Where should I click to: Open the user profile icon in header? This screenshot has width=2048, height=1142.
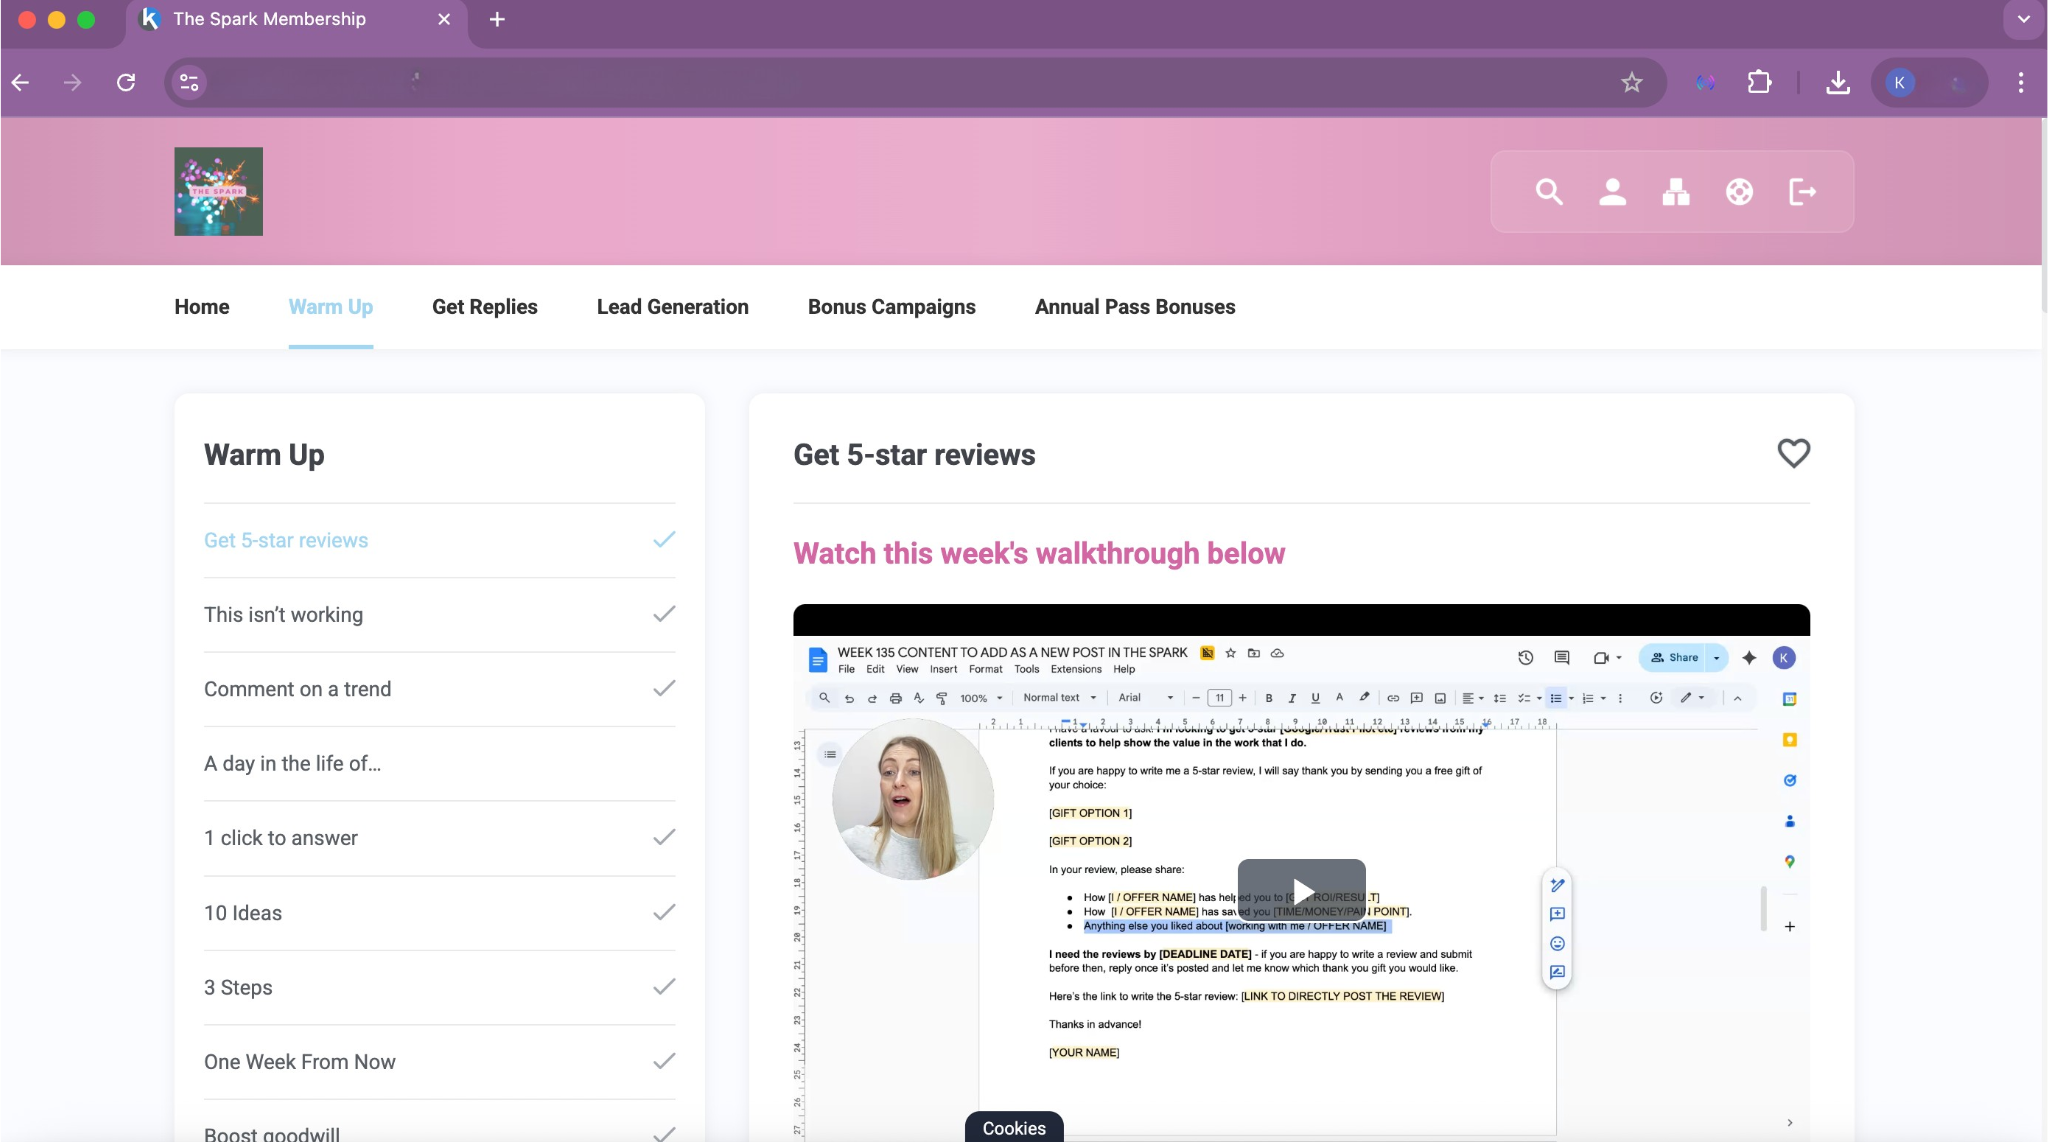coord(1612,192)
